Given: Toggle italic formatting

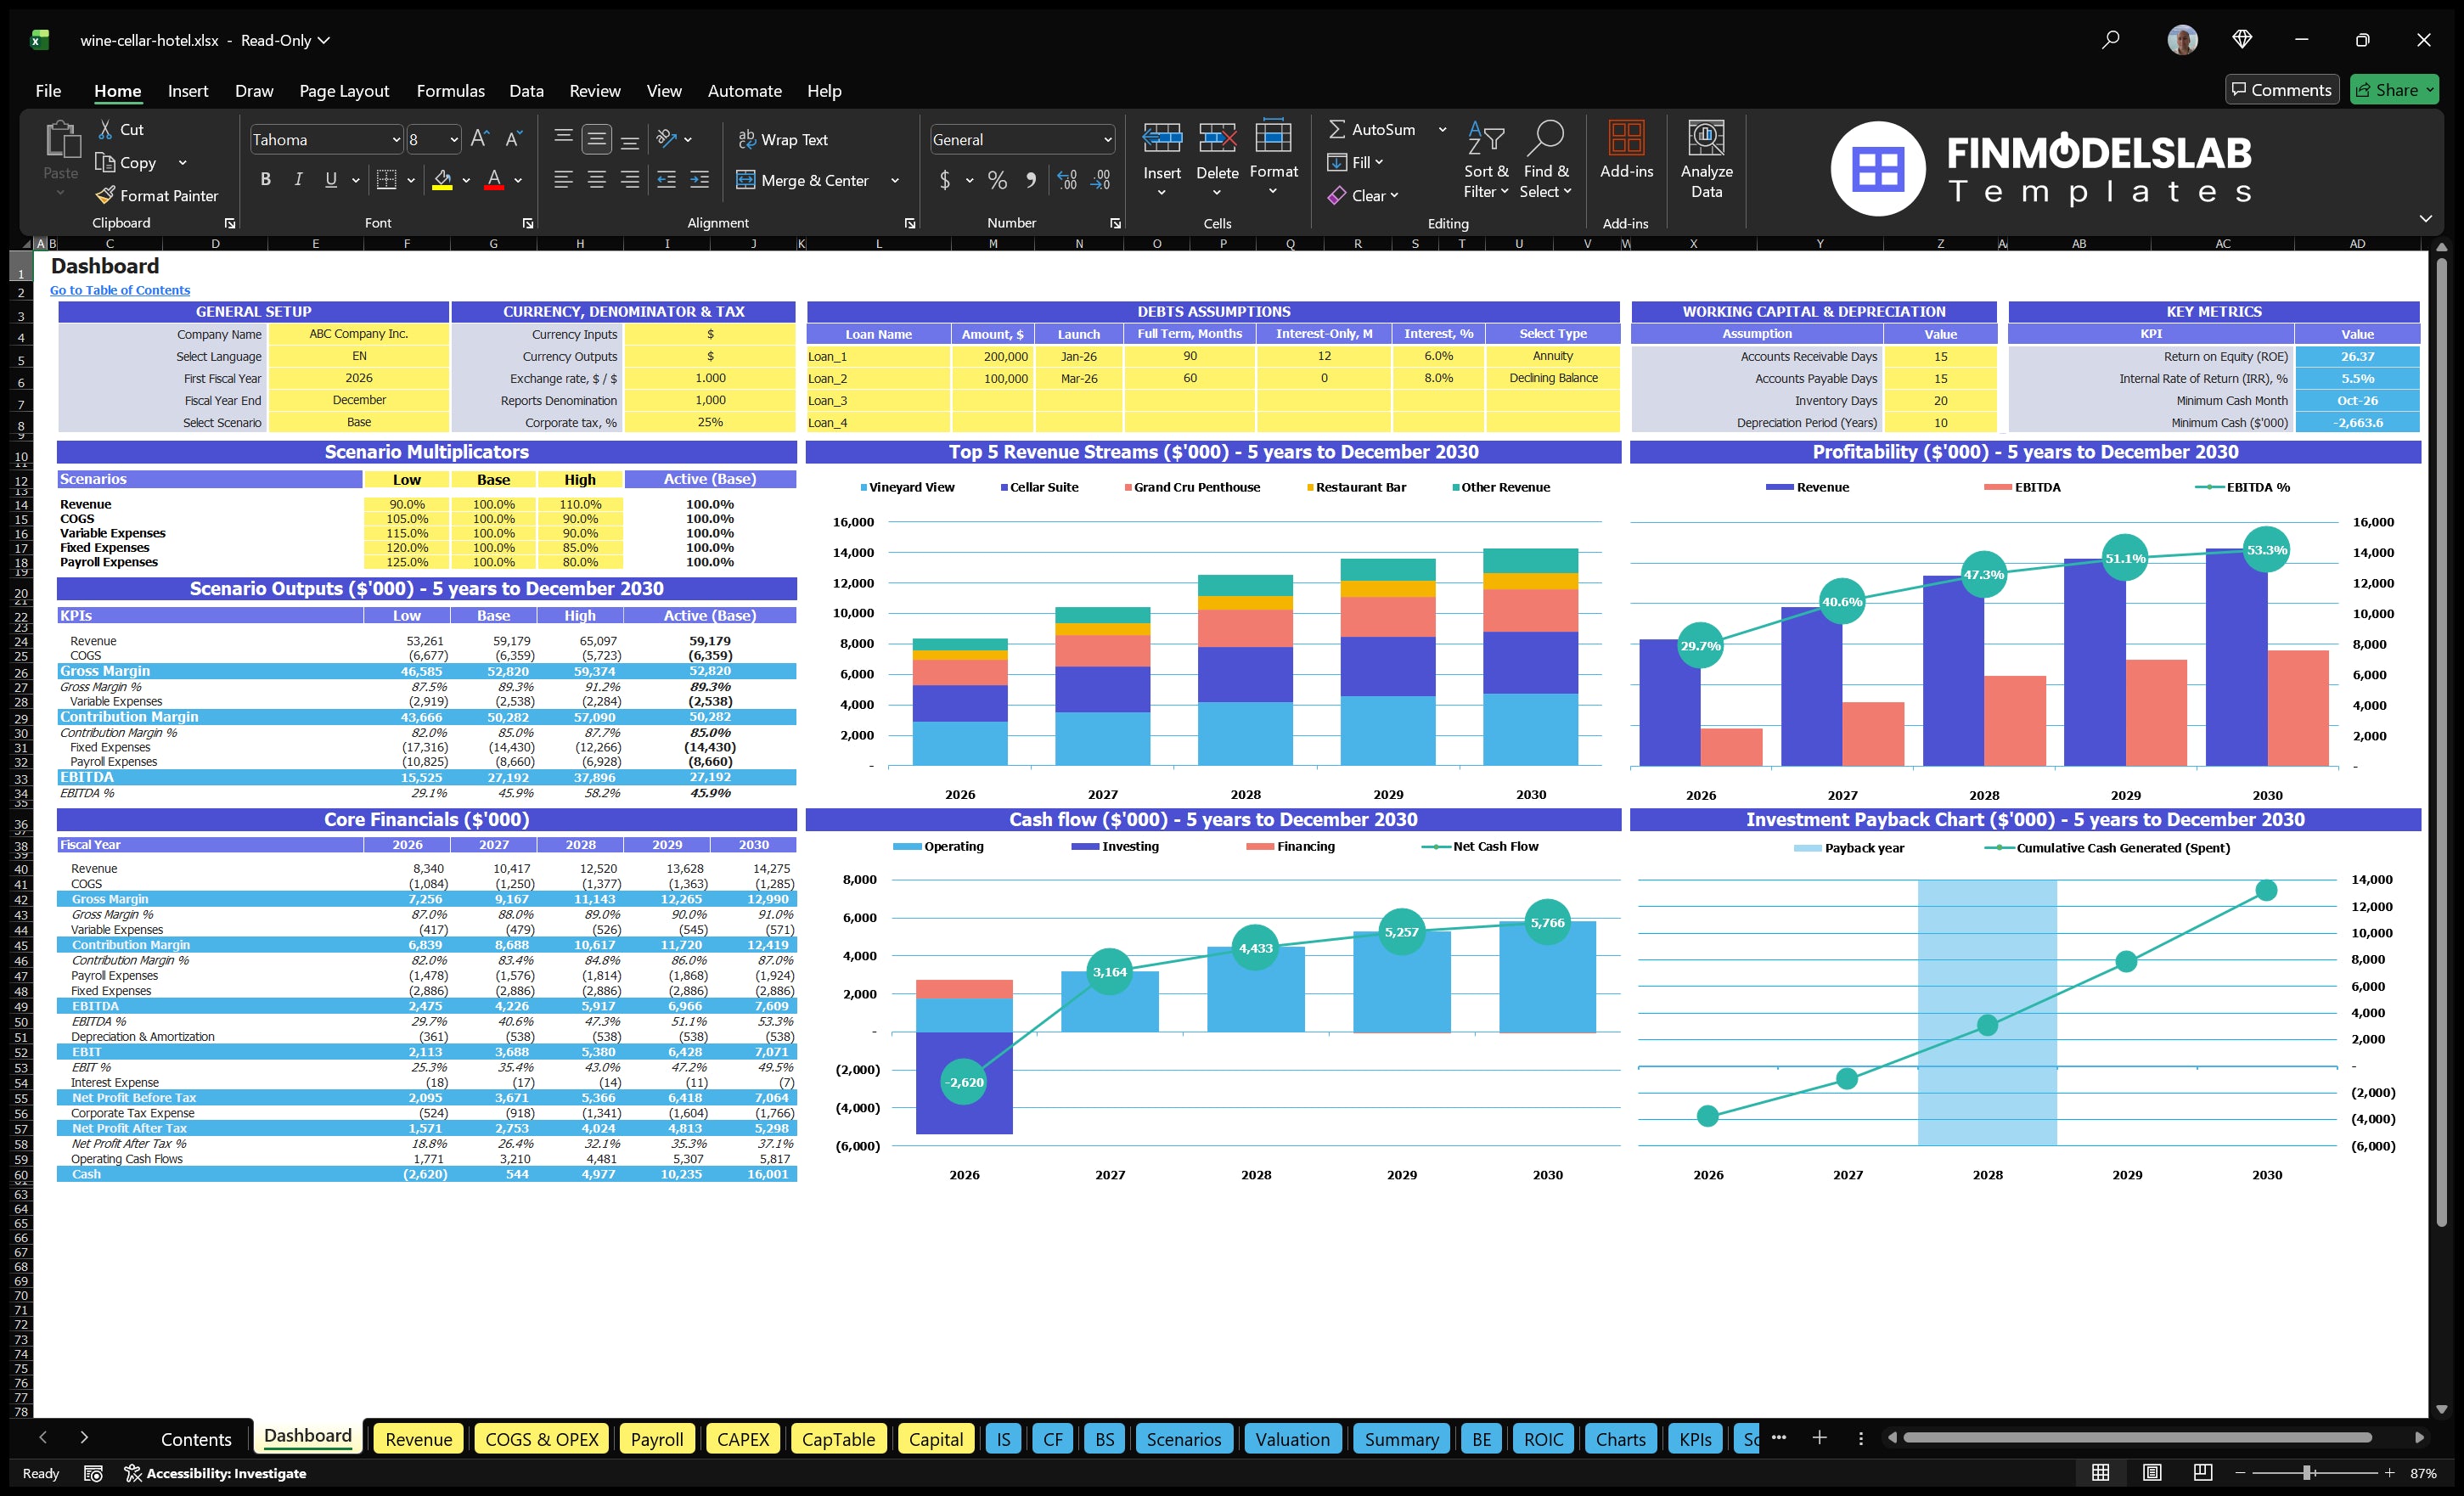Looking at the screenshot, I should [x=297, y=179].
